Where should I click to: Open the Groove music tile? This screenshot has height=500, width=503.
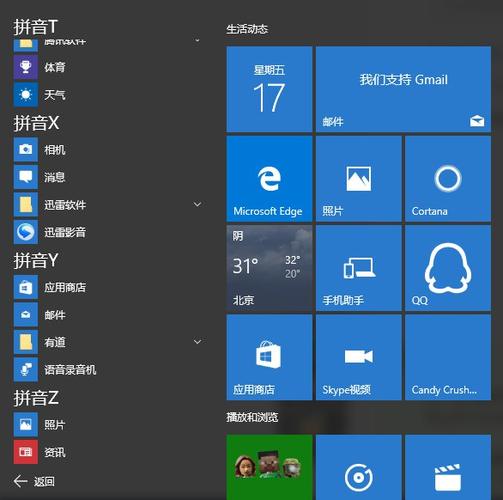point(359,467)
